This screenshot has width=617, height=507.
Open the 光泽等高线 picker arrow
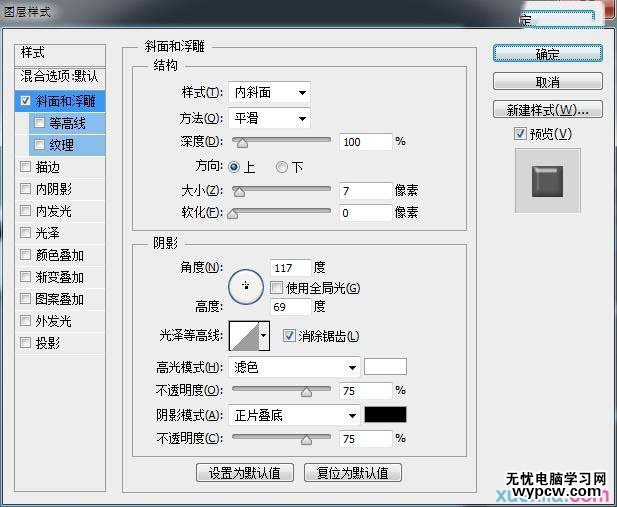click(x=264, y=336)
